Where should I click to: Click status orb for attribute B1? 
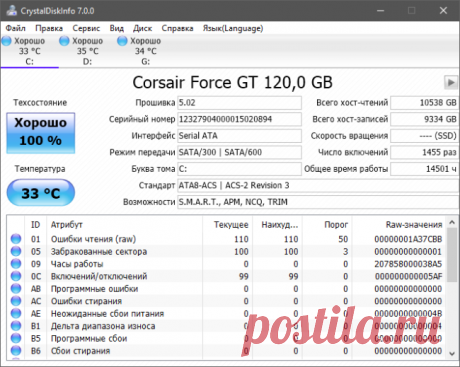pos(16,326)
